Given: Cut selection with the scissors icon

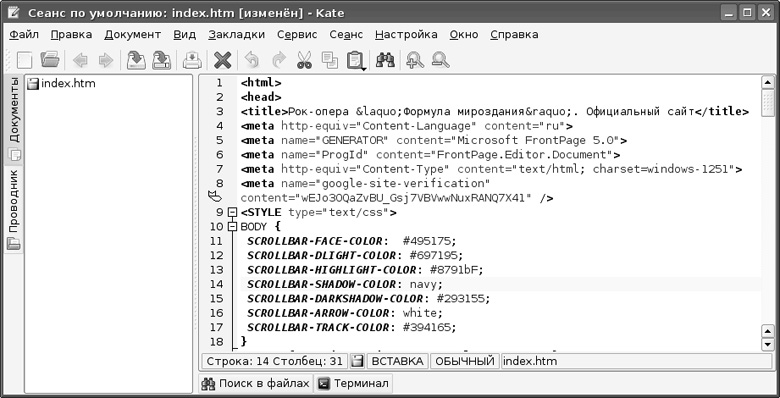Looking at the screenshot, I should (304, 61).
